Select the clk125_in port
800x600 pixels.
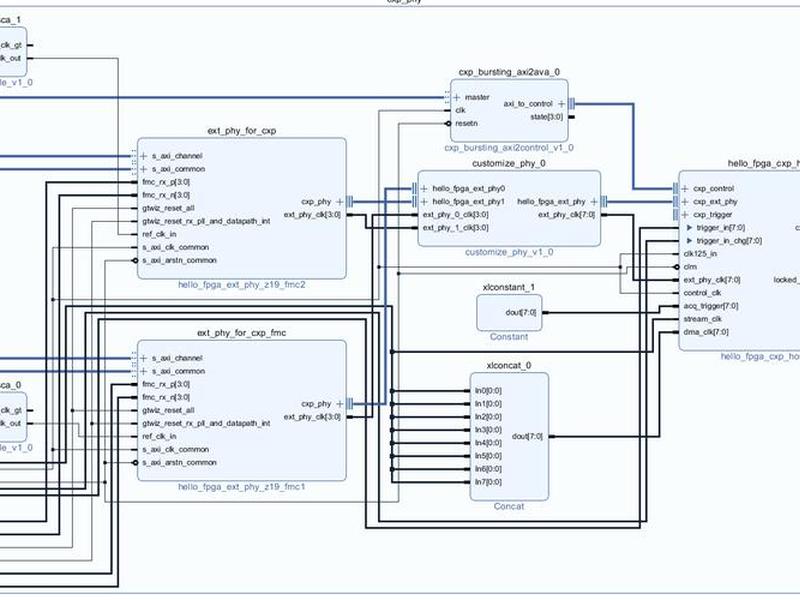[700, 254]
